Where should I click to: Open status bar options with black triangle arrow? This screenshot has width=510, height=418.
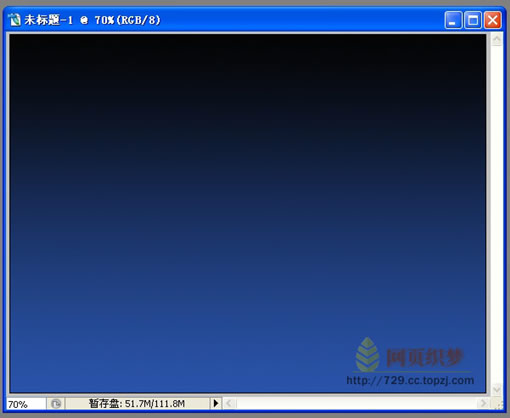point(216,403)
